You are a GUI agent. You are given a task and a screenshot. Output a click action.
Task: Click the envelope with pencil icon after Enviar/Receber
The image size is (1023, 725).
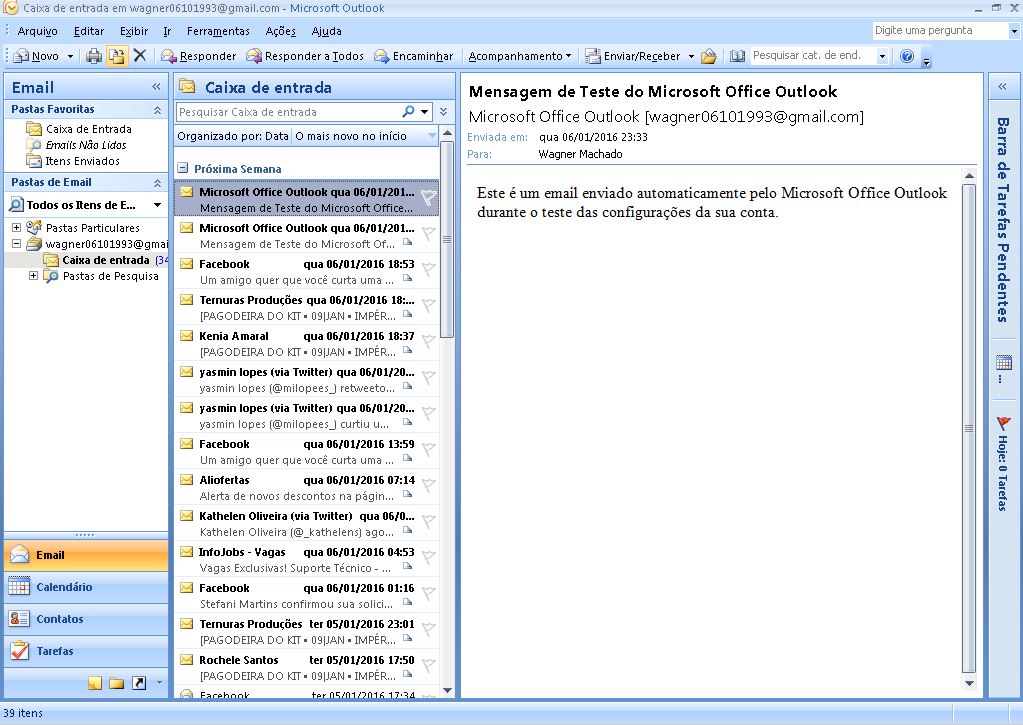(x=709, y=56)
